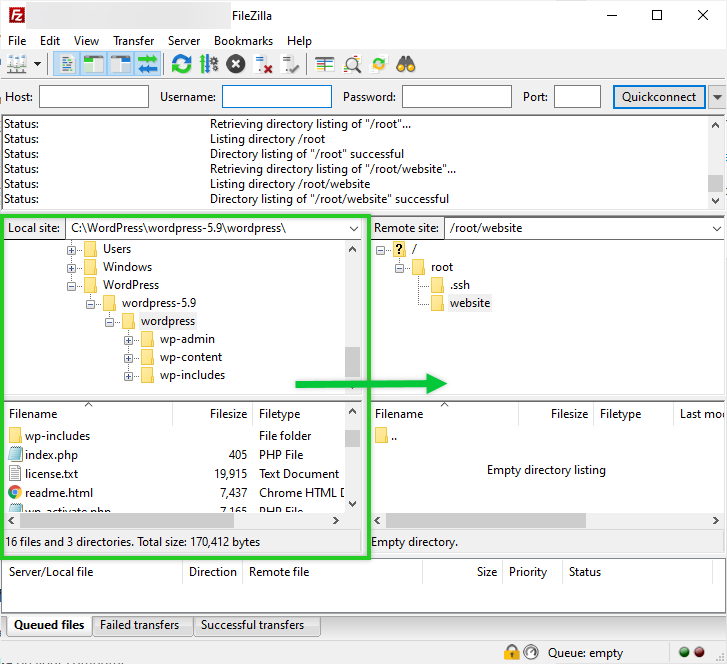
Task: Select the website folder in remote tree
Action: tap(469, 303)
